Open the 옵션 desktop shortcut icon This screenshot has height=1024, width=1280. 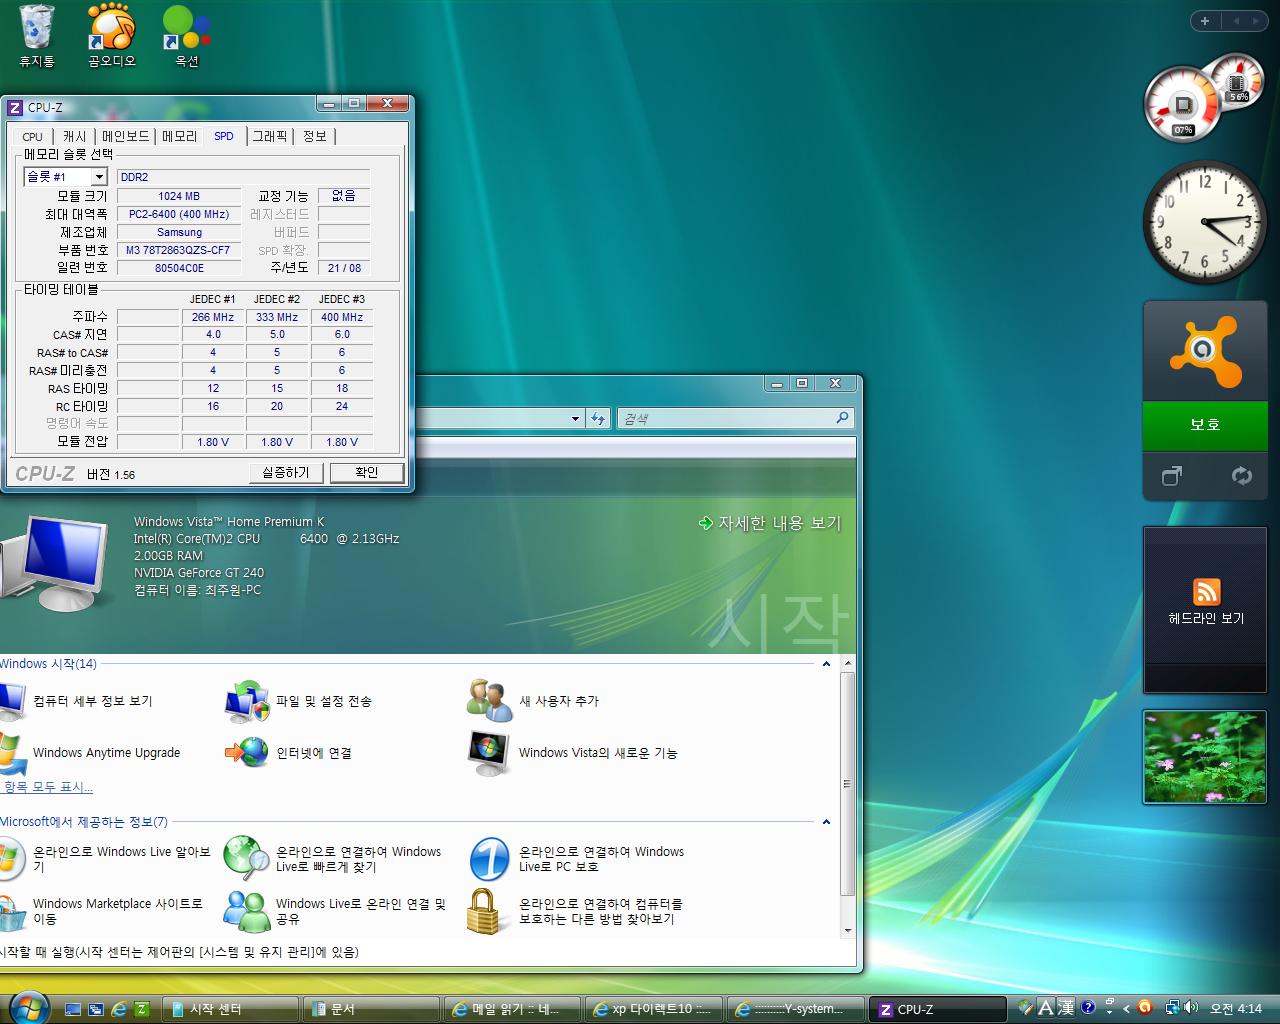[x=187, y=36]
